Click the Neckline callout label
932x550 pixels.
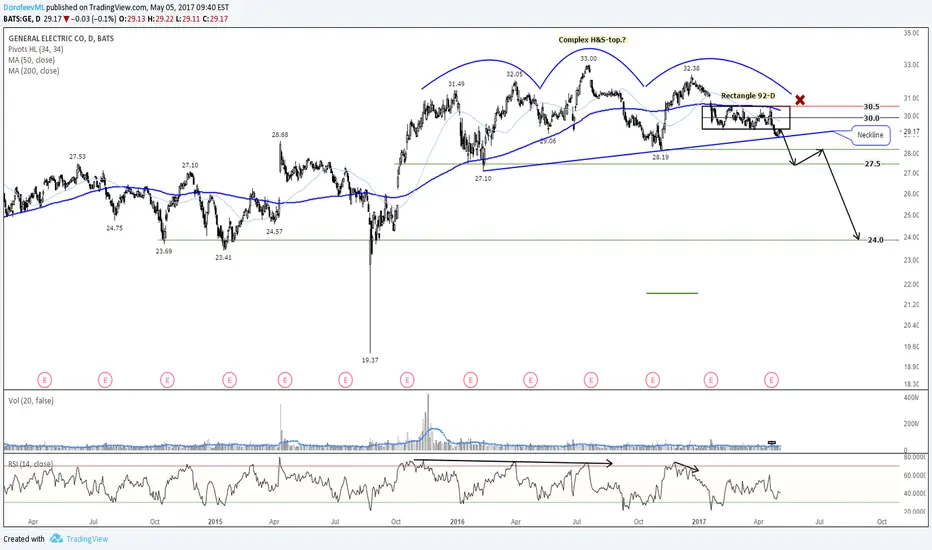coord(870,135)
